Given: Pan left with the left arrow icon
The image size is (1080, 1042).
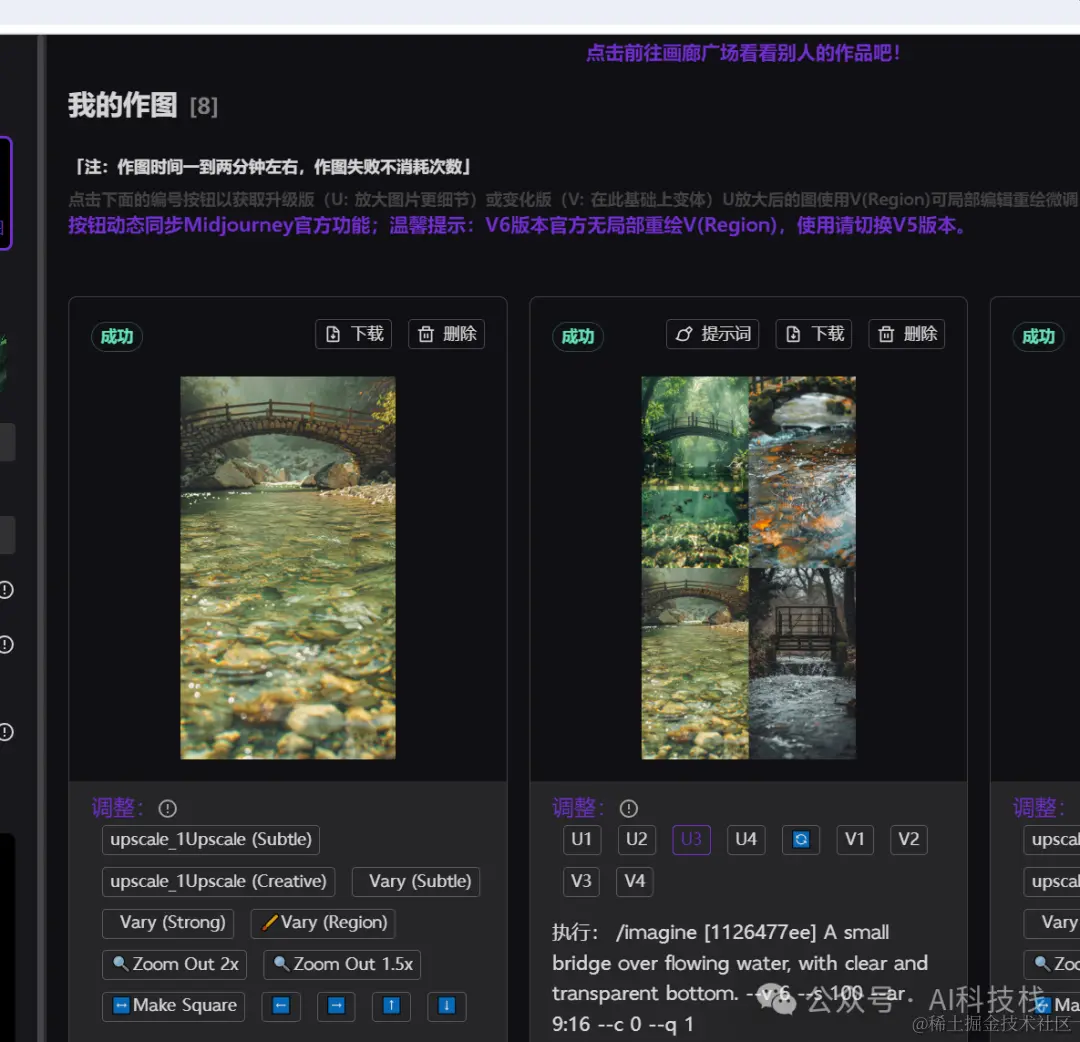Looking at the screenshot, I should [x=281, y=1006].
